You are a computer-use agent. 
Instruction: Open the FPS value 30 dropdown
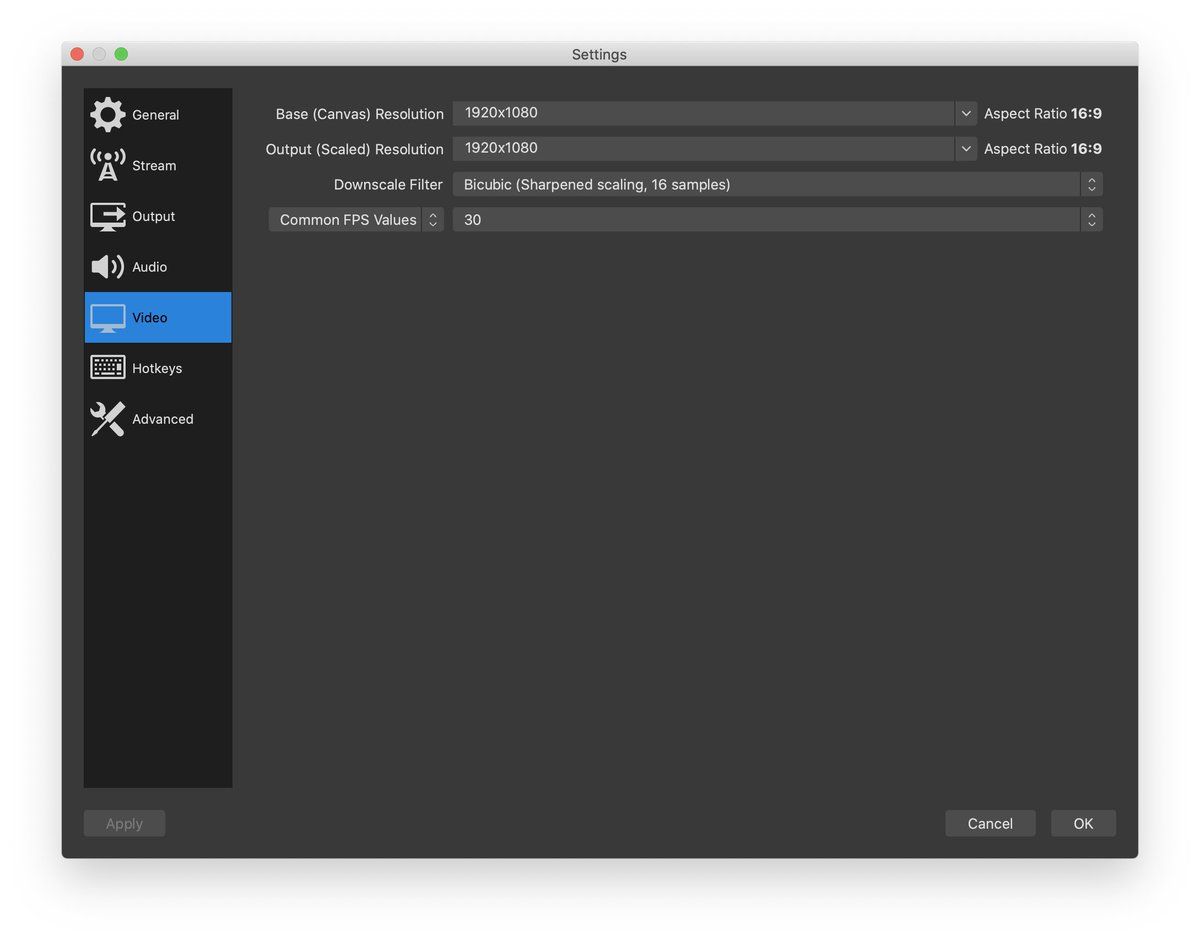777,220
